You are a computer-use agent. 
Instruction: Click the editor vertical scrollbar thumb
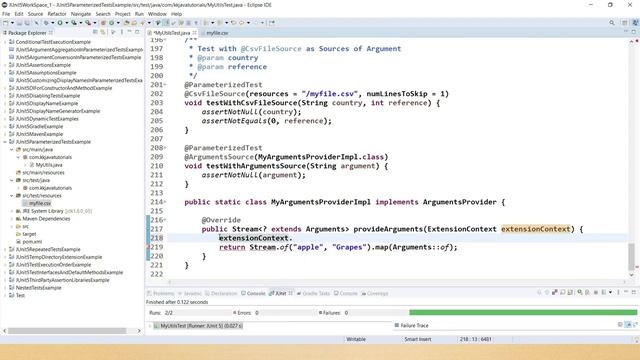tap(631, 256)
